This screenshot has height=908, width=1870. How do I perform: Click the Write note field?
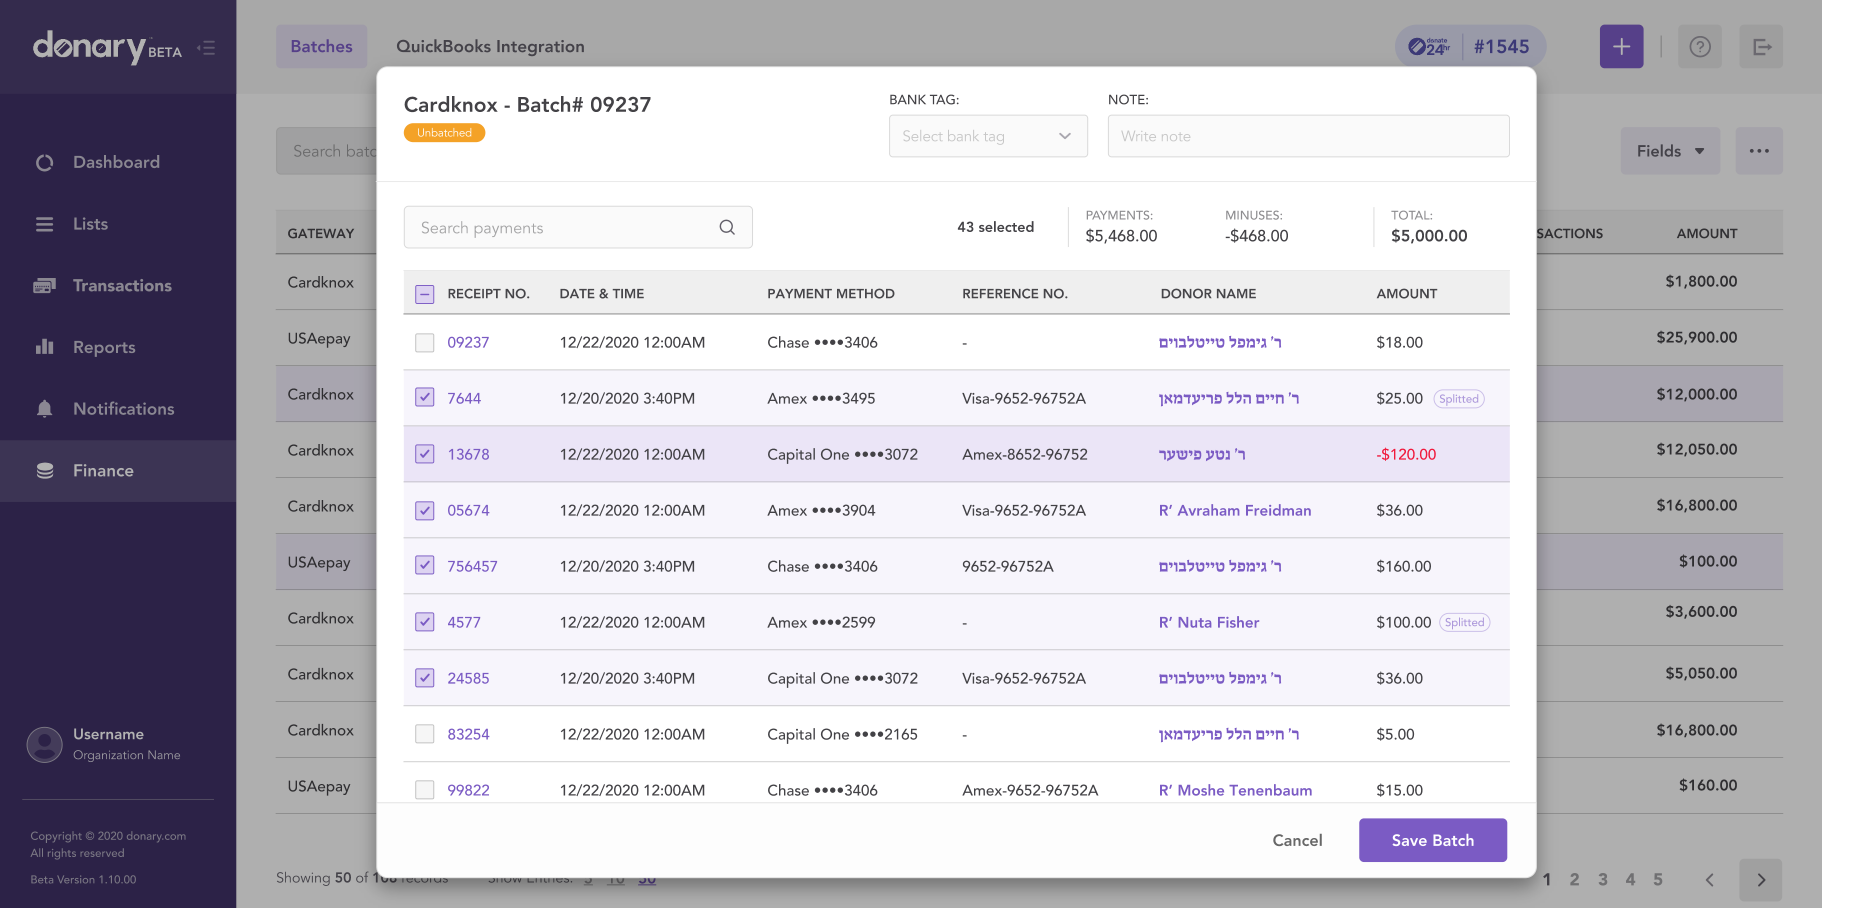click(1308, 136)
